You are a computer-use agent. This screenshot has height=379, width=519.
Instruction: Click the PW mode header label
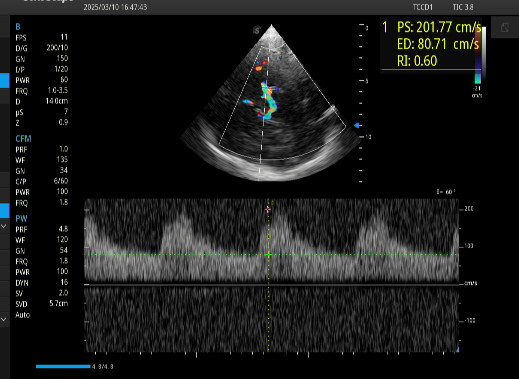point(21,219)
